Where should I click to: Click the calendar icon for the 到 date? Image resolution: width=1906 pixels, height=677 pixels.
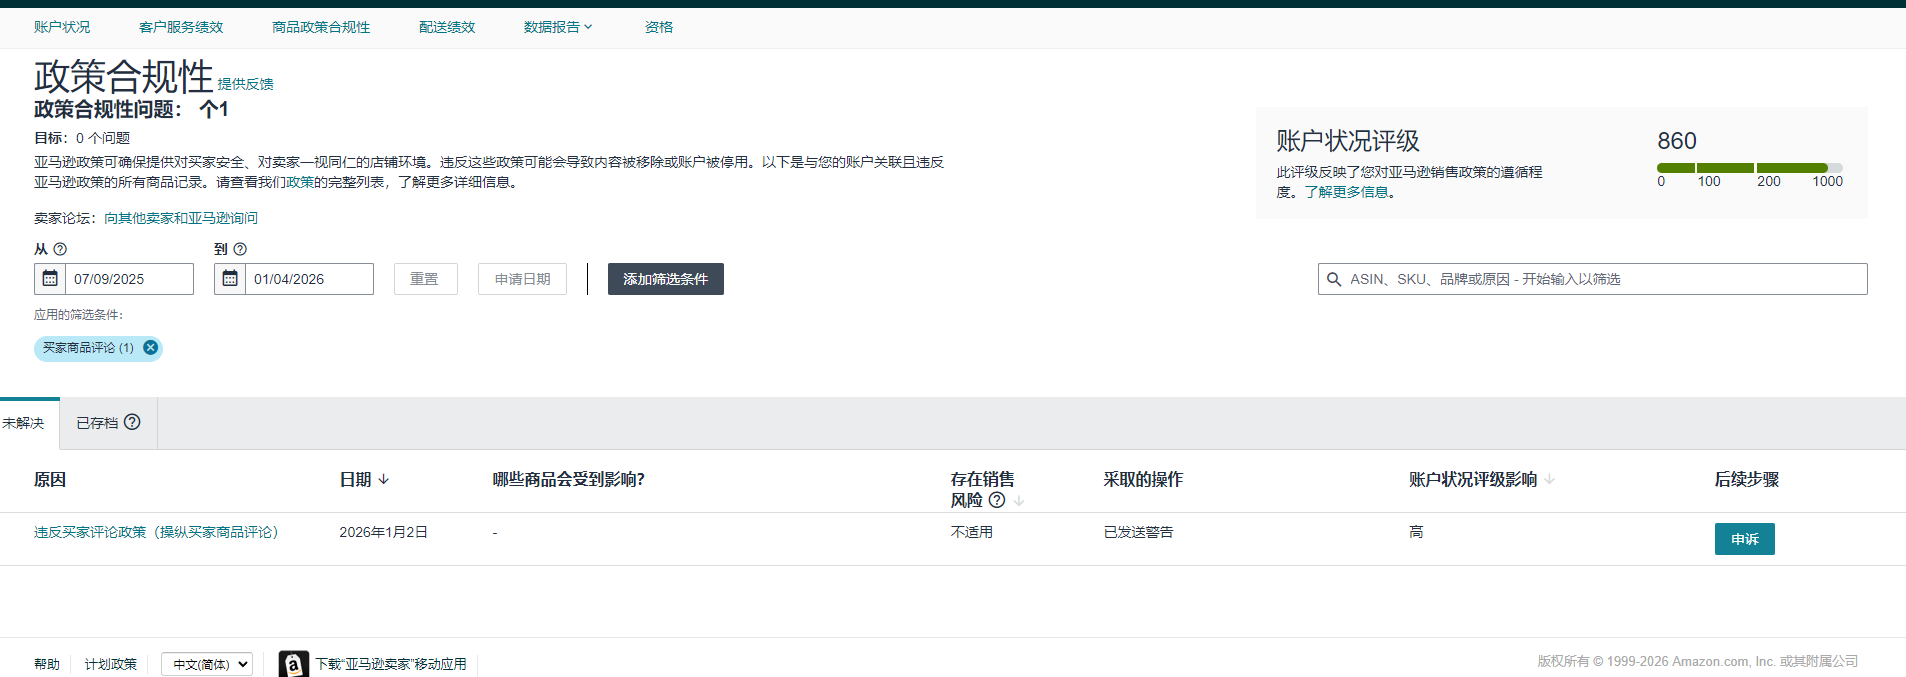[230, 279]
